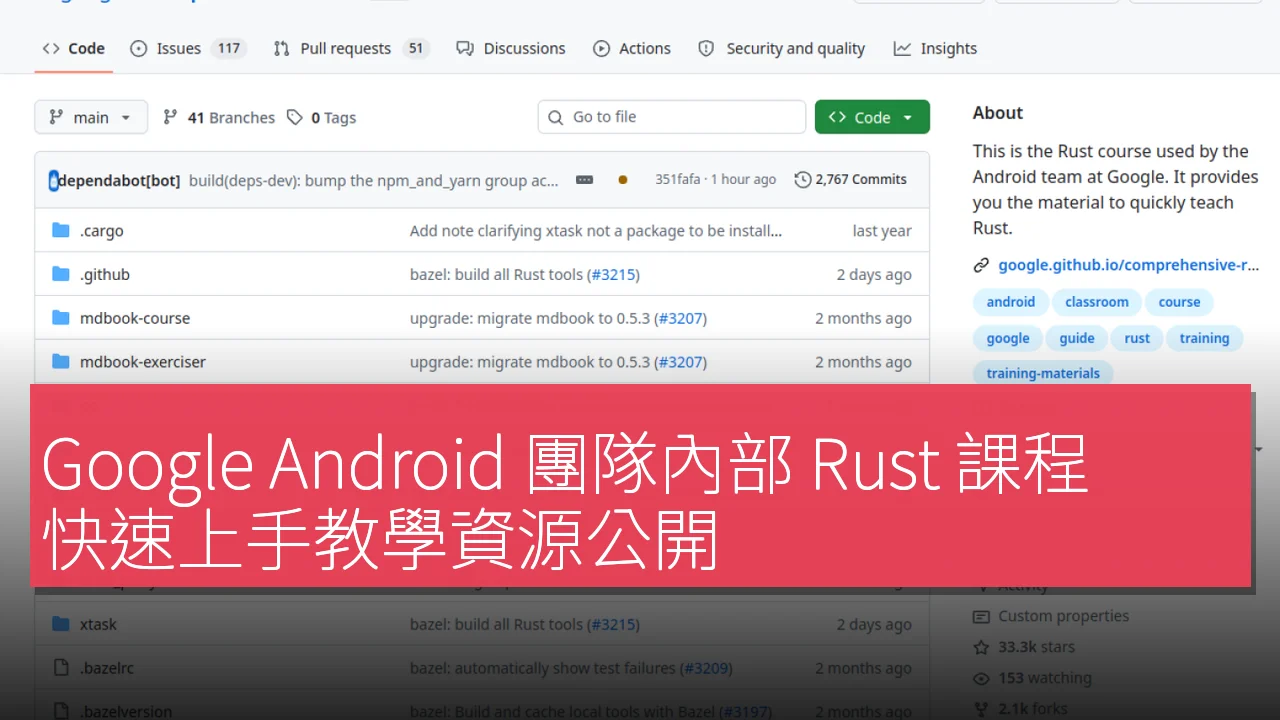Screen dimensions: 1280x720
Task: Open the .github folder
Action: click(105, 274)
